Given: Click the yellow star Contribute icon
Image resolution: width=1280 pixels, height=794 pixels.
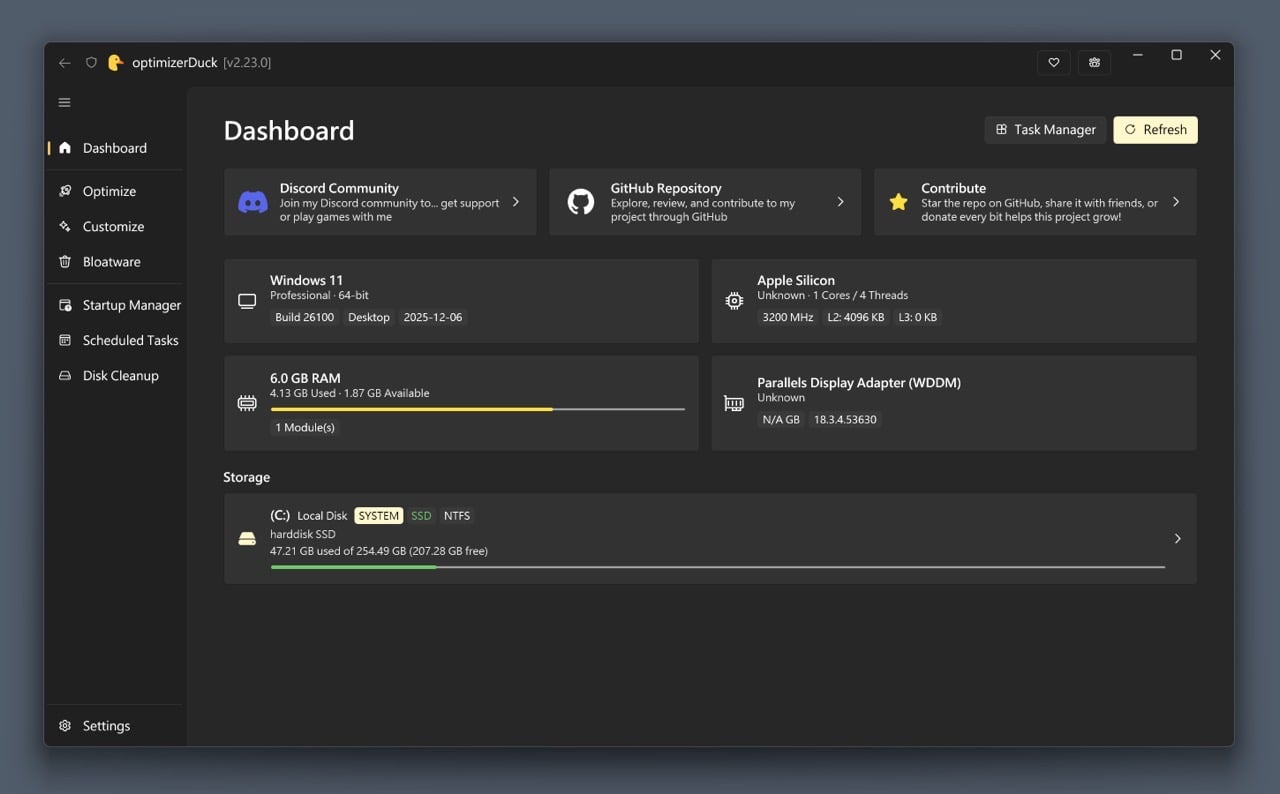Looking at the screenshot, I should (x=898, y=202).
